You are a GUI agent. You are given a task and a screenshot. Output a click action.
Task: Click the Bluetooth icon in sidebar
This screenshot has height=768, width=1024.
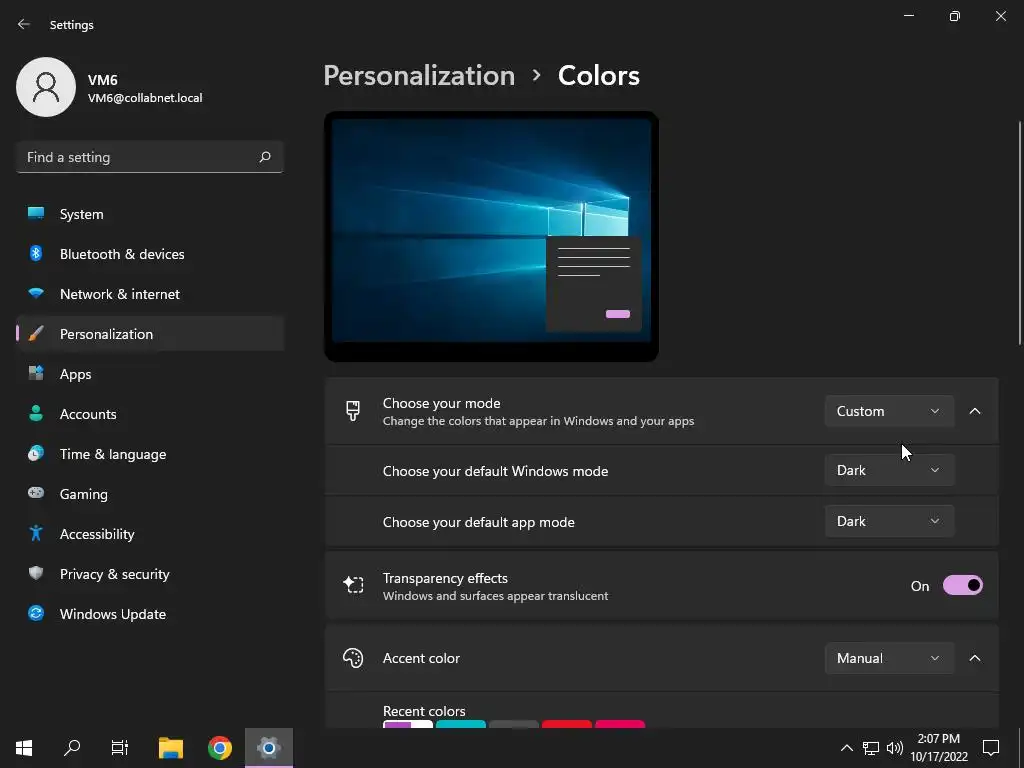pyautogui.click(x=36, y=253)
